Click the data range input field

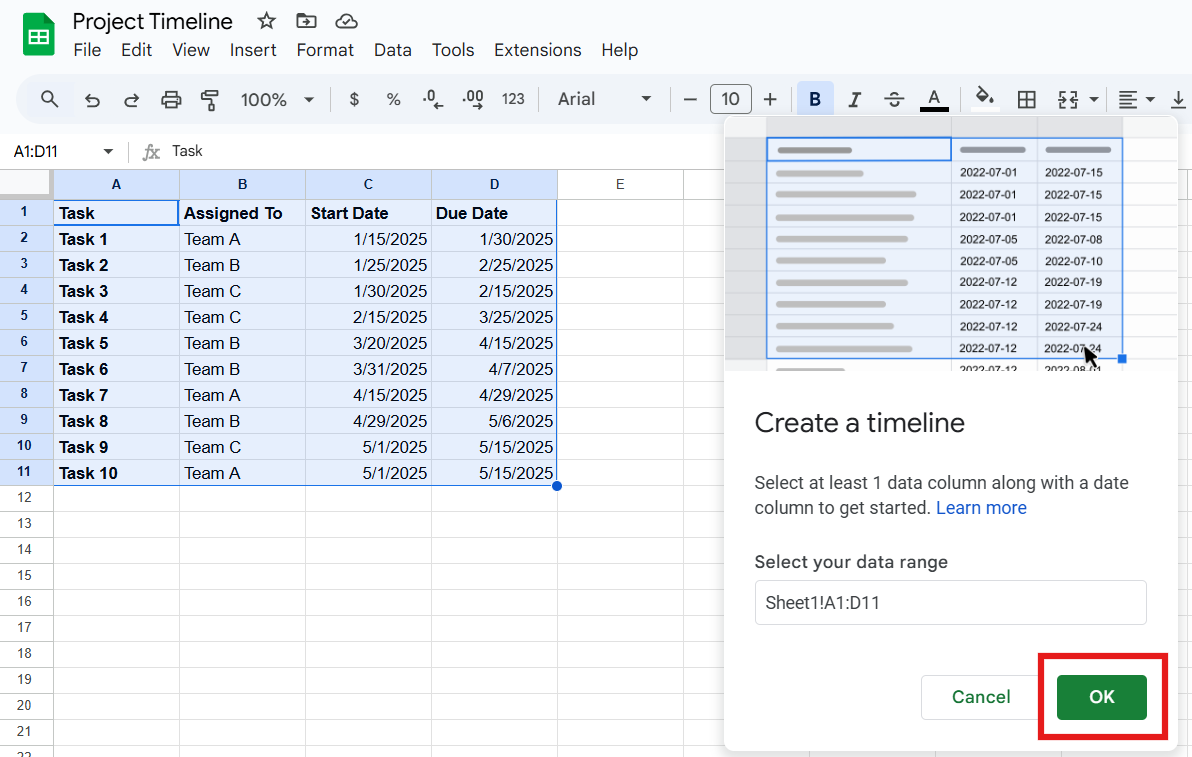pyautogui.click(x=950, y=603)
